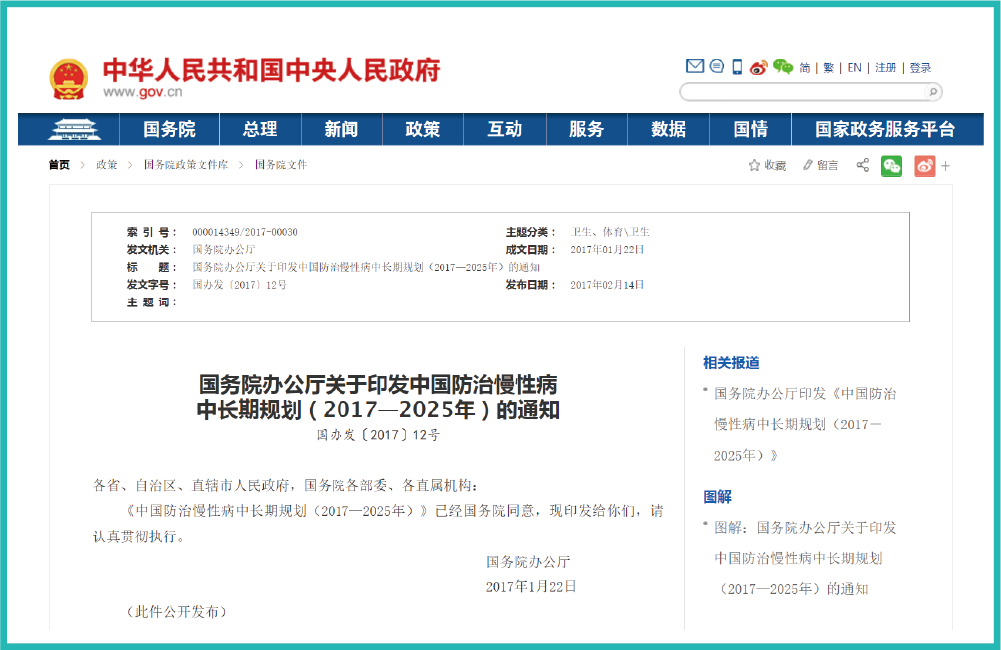
Task: Click the mobile phone icon in header
Action: point(737,67)
